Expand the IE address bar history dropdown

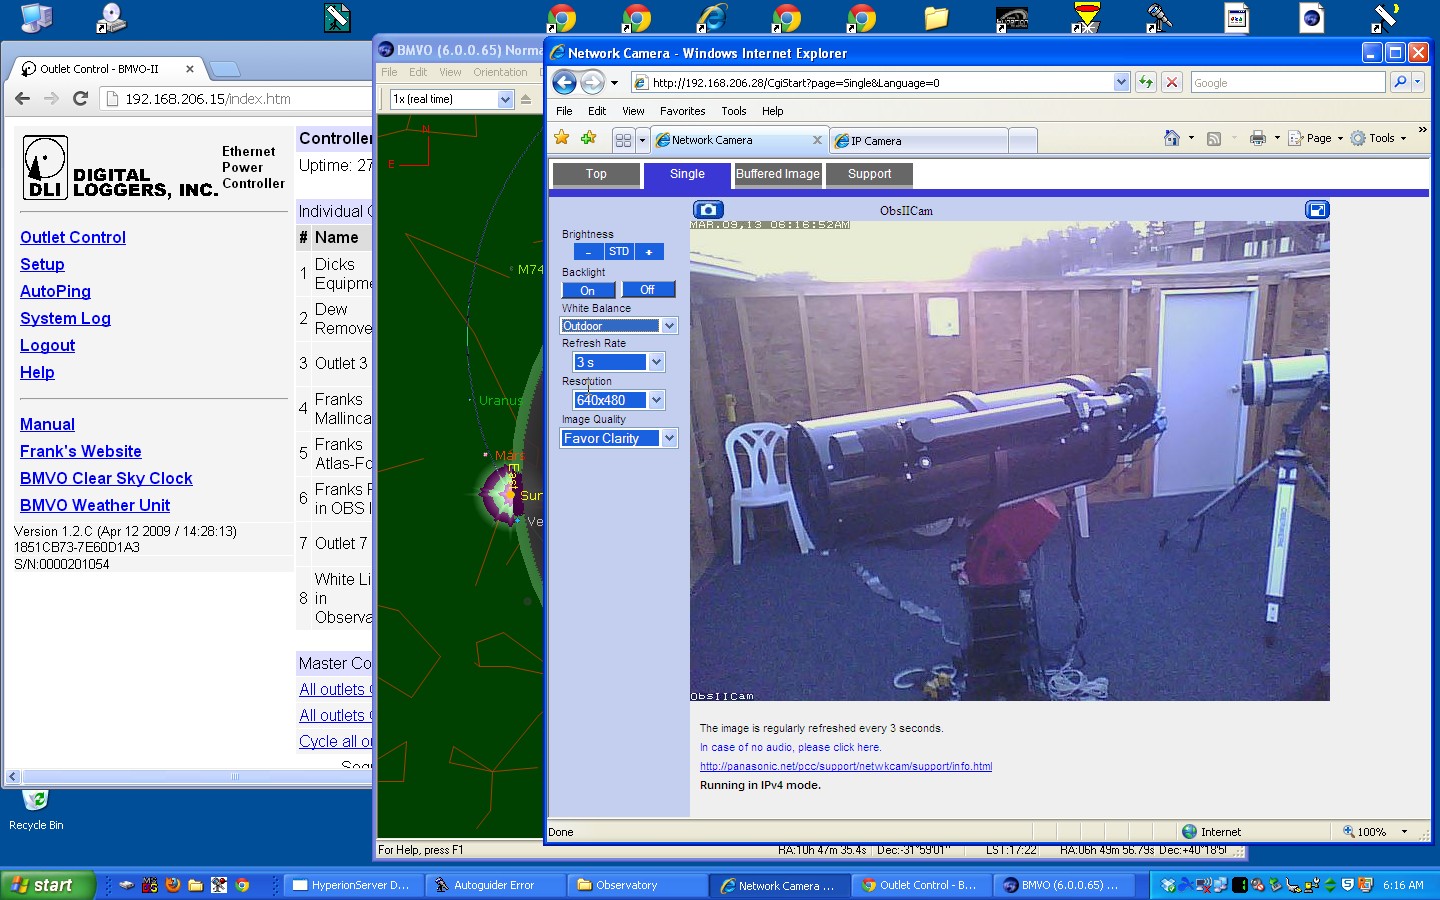click(1121, 82)
